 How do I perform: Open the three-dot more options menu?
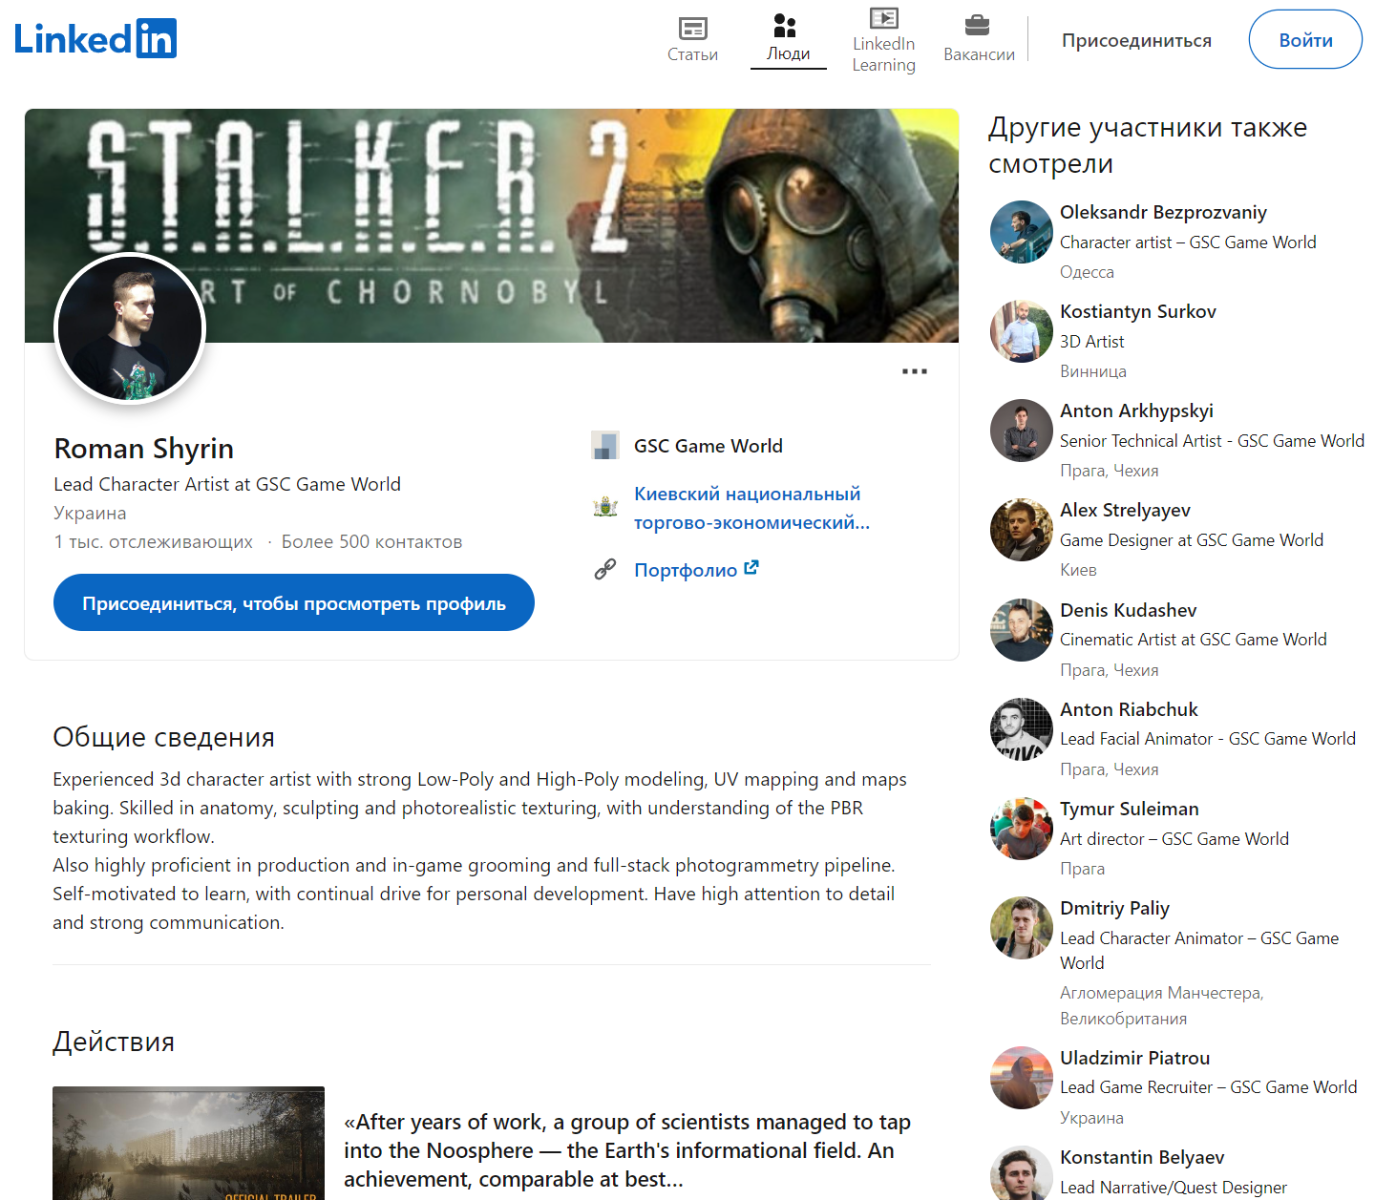914,371
